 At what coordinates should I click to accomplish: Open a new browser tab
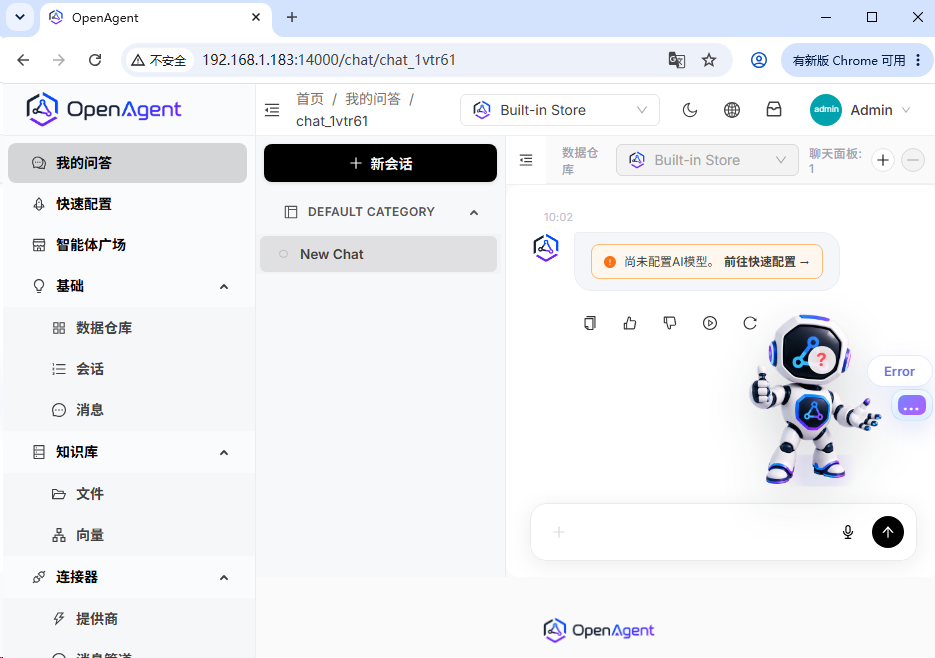[292, 17]
